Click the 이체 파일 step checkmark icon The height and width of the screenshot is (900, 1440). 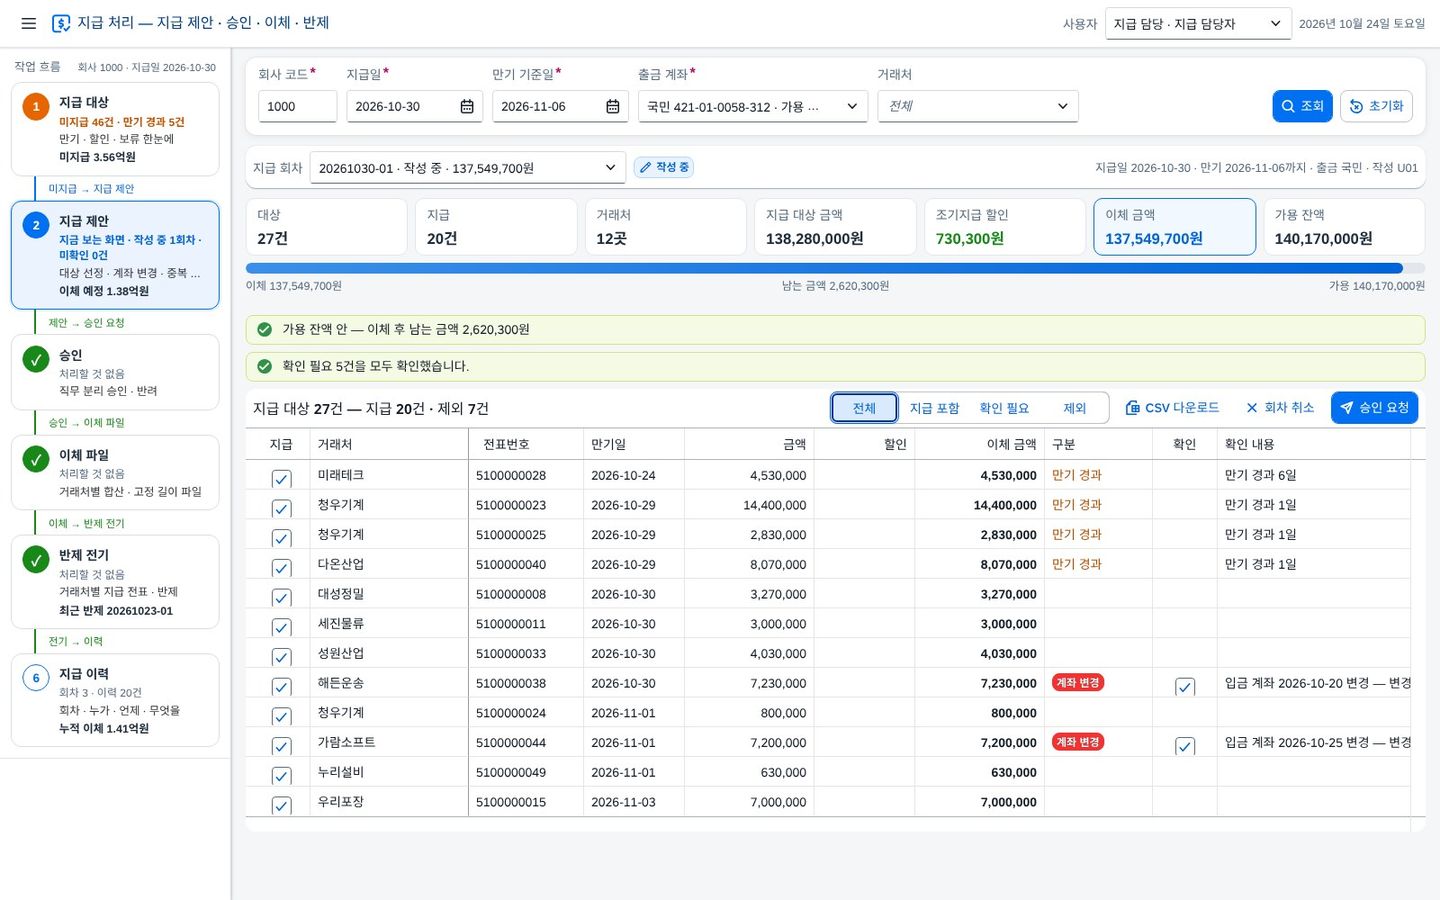point(36,459)
